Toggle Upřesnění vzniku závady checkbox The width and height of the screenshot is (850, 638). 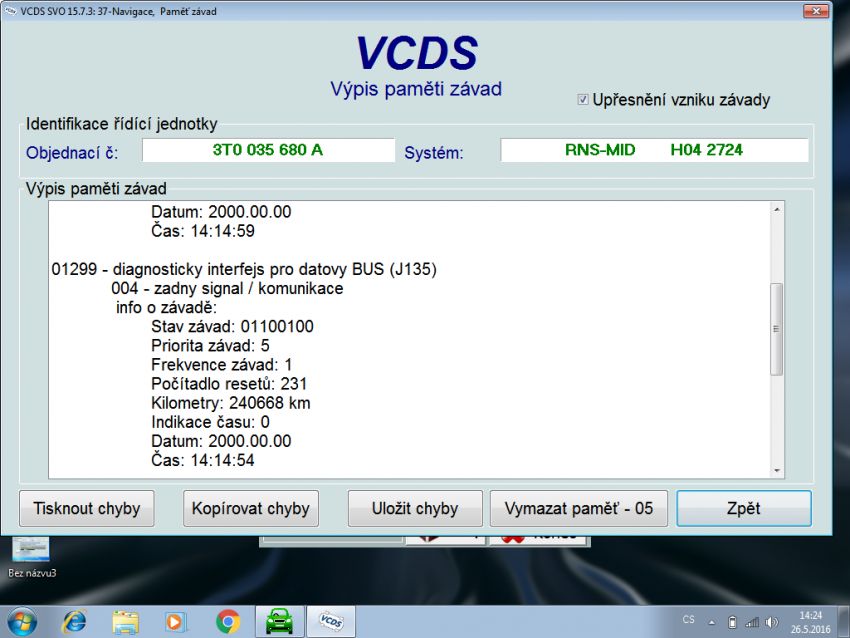coord(583,100)
